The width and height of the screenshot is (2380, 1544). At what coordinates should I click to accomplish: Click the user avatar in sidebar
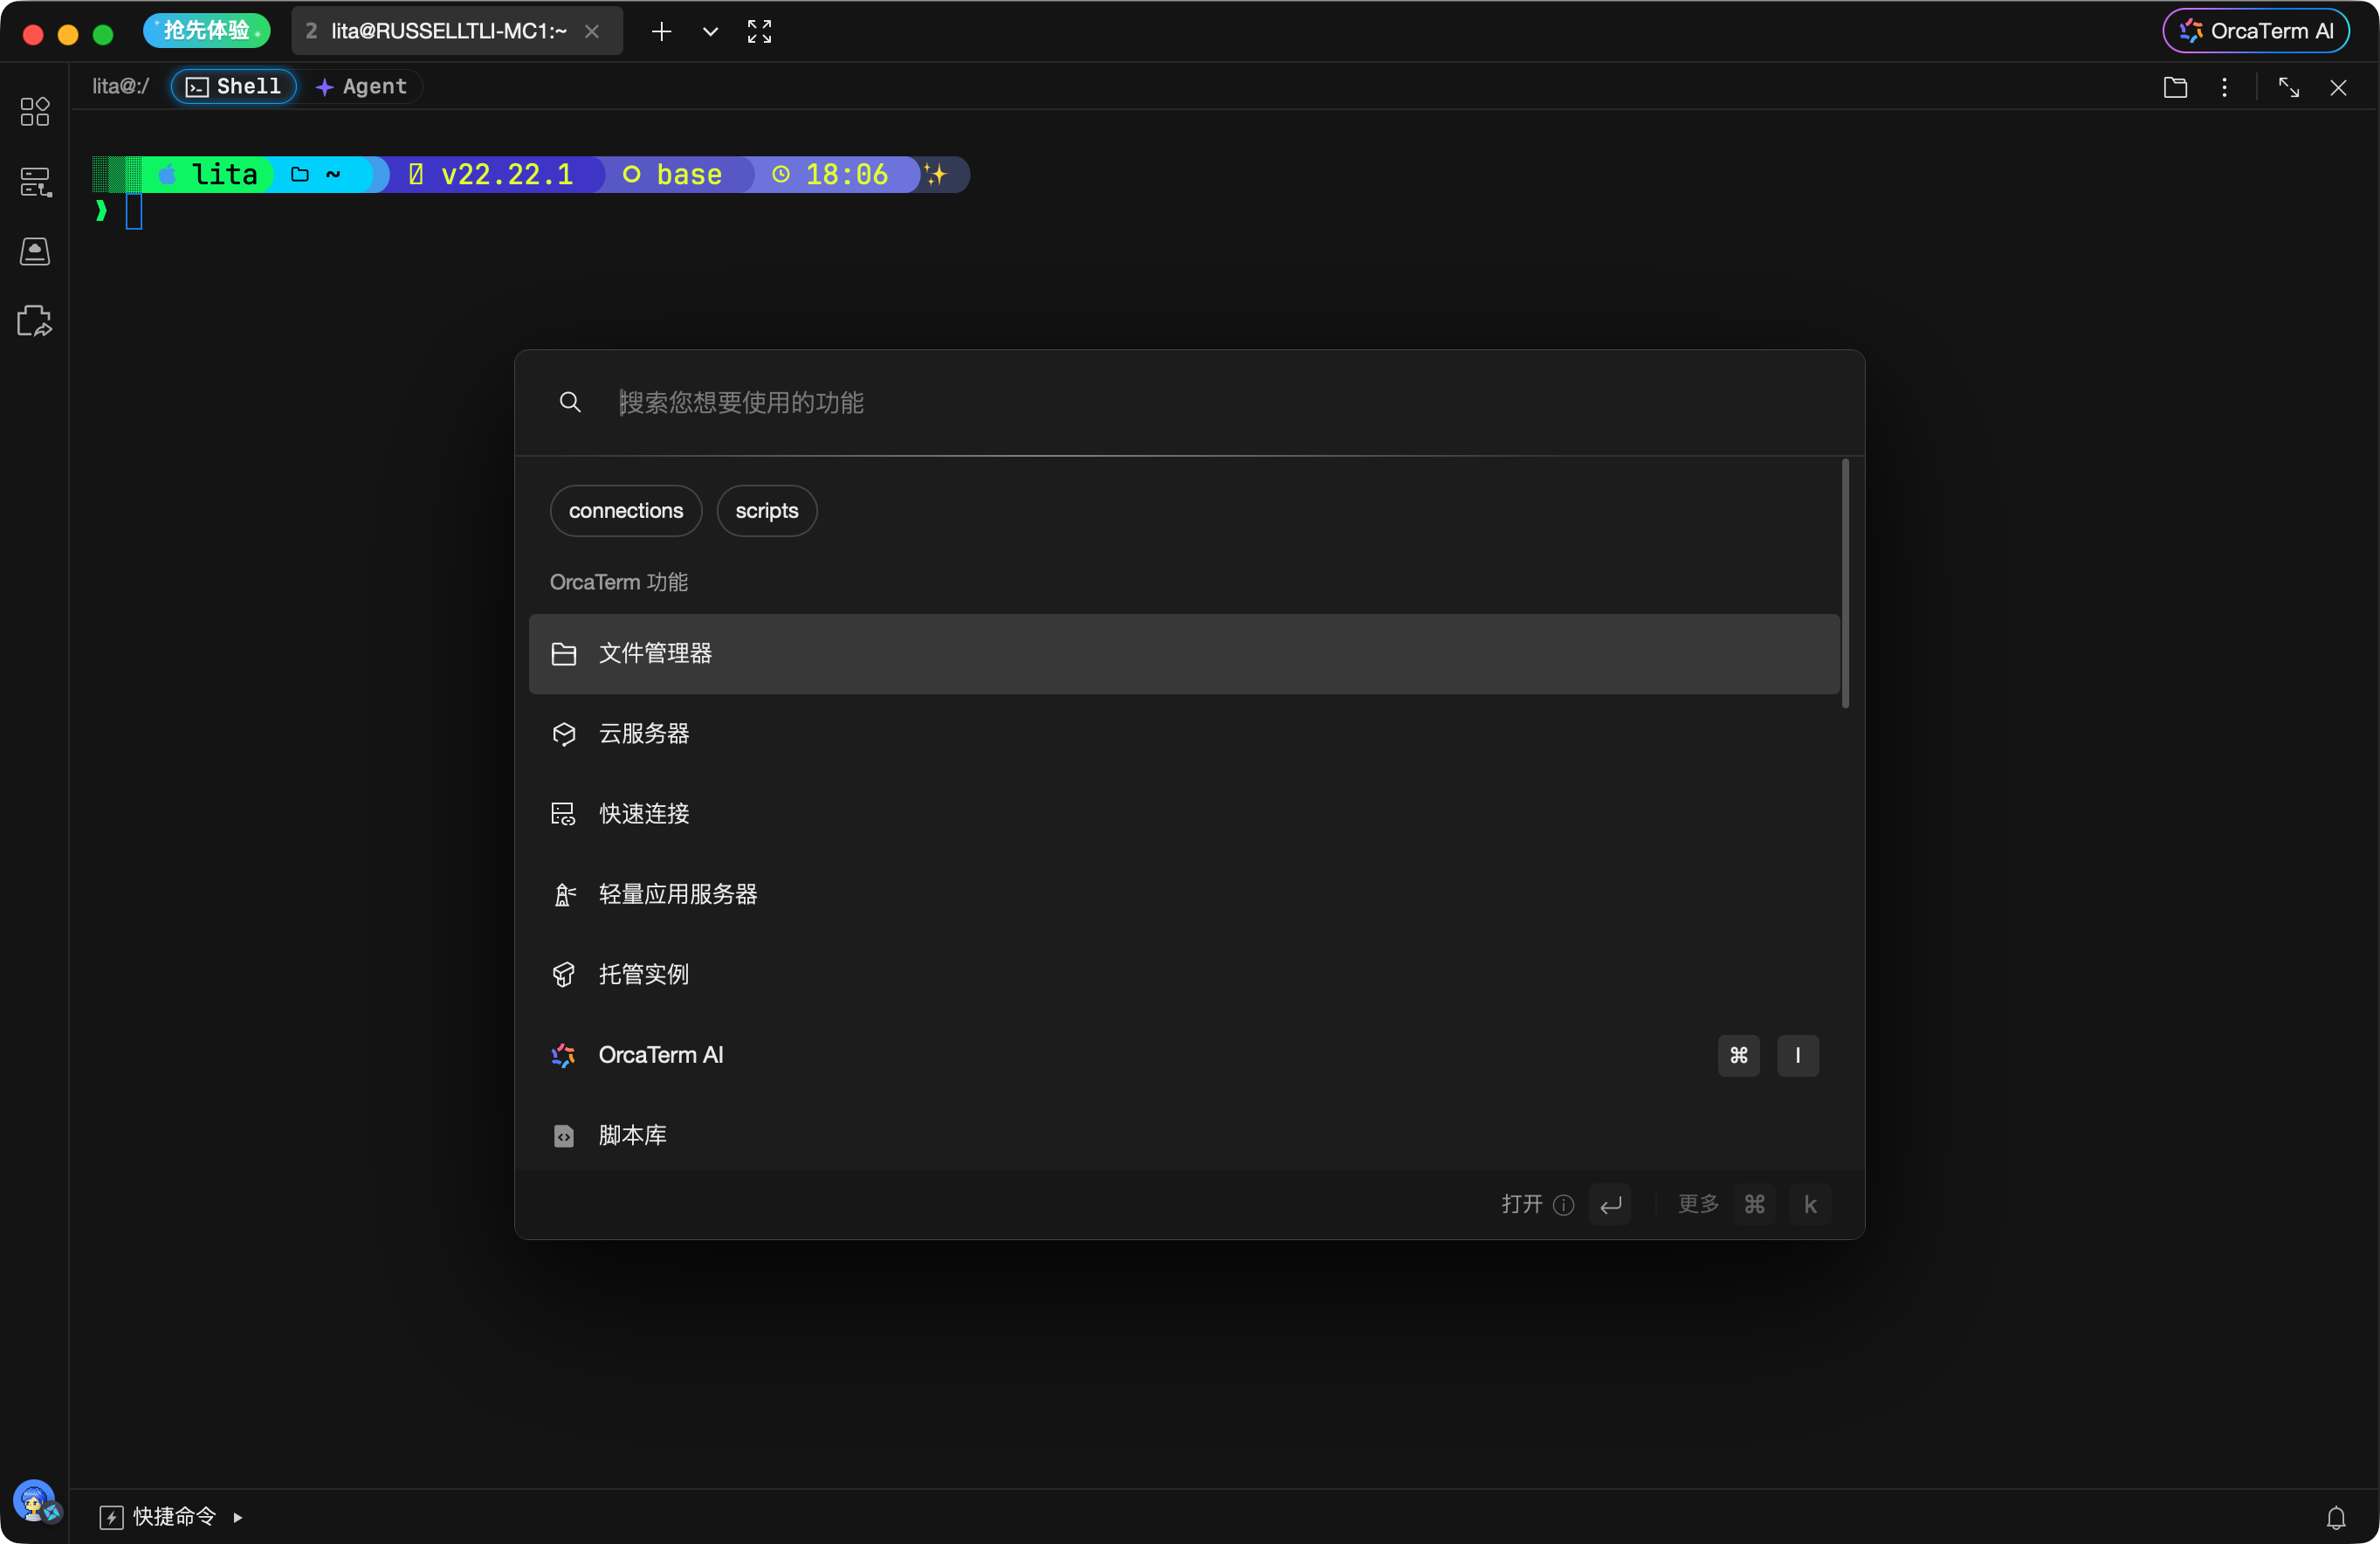[x=35, y=1500]
